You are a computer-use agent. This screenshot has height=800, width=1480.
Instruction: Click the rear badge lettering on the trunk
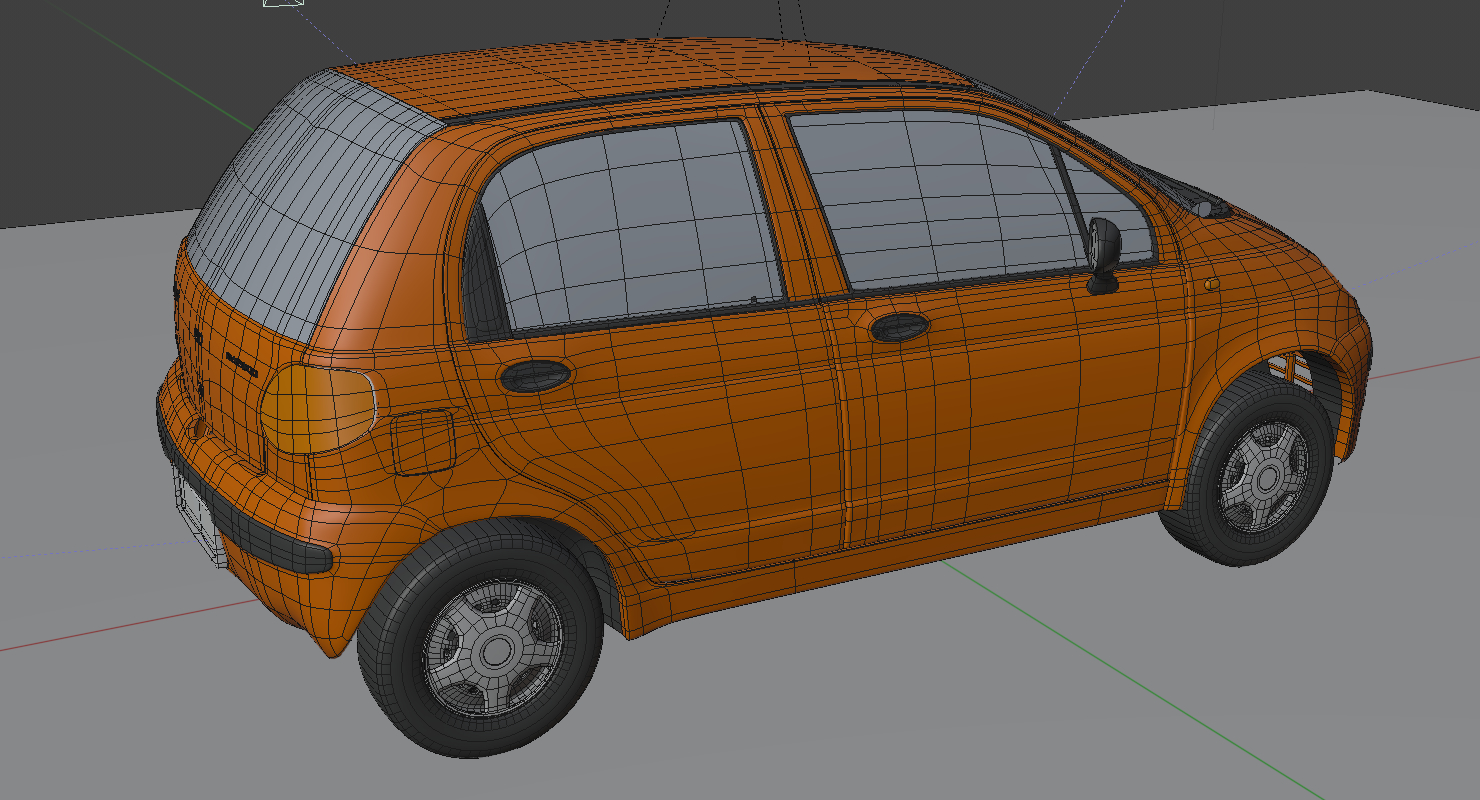(241, 363)
